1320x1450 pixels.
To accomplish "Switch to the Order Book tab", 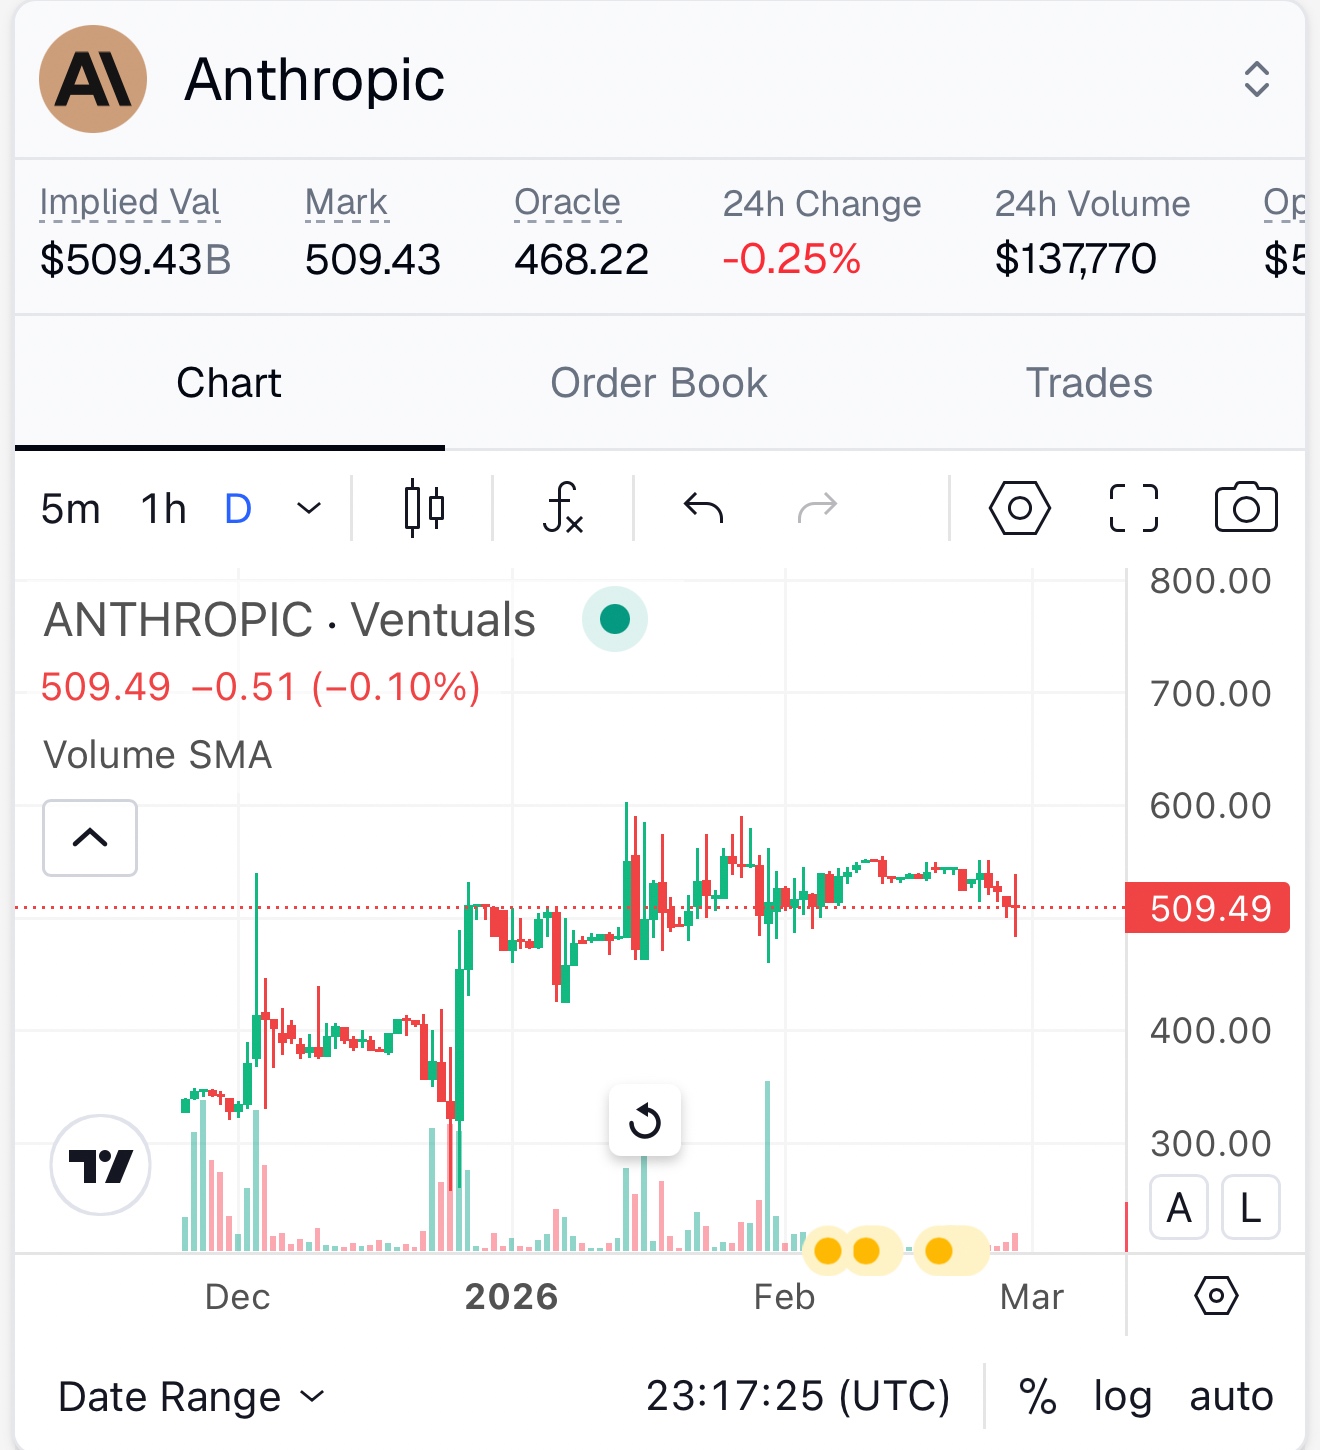I will pos(659,383).
